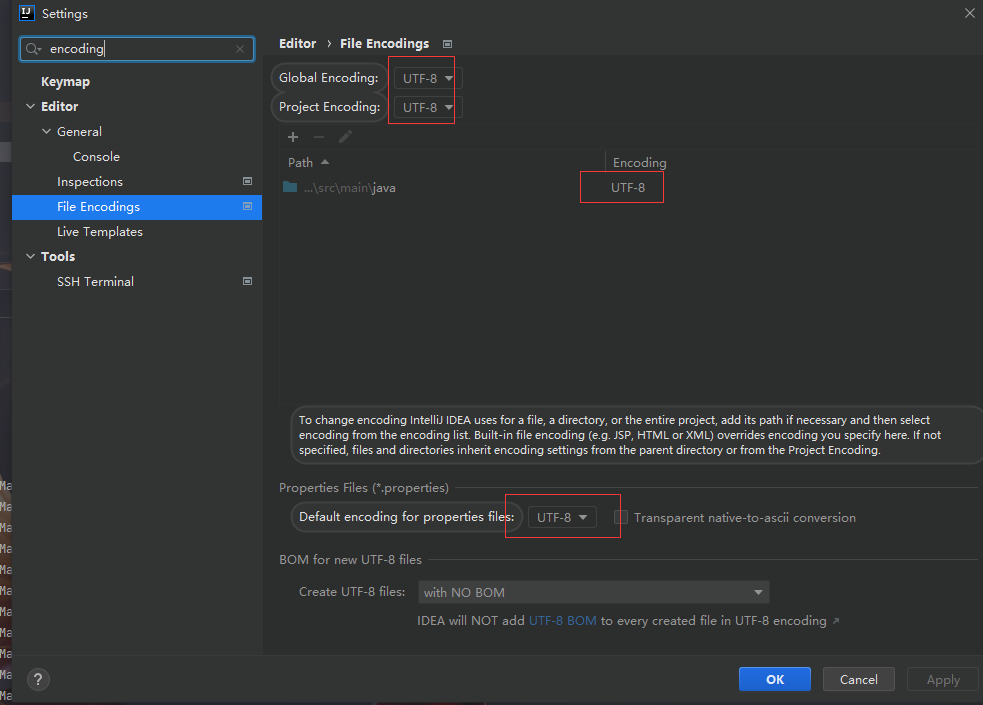Open the UTF-8 BOM link
Image resolution: width=983 pixels, height=705 pixels.
pyautogui.click(x=562, y=621)
